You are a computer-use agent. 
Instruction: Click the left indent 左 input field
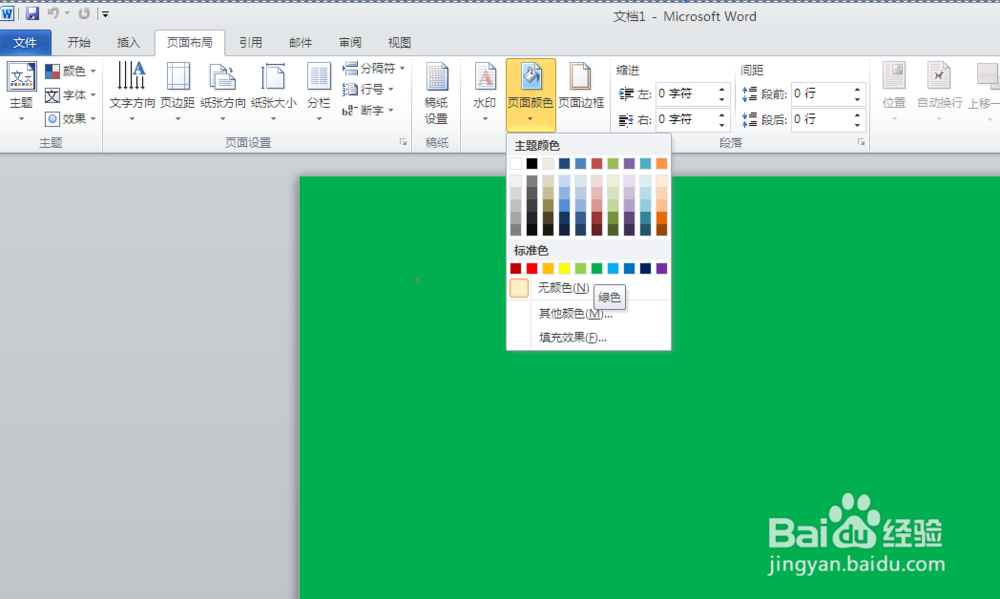[685, 94]
